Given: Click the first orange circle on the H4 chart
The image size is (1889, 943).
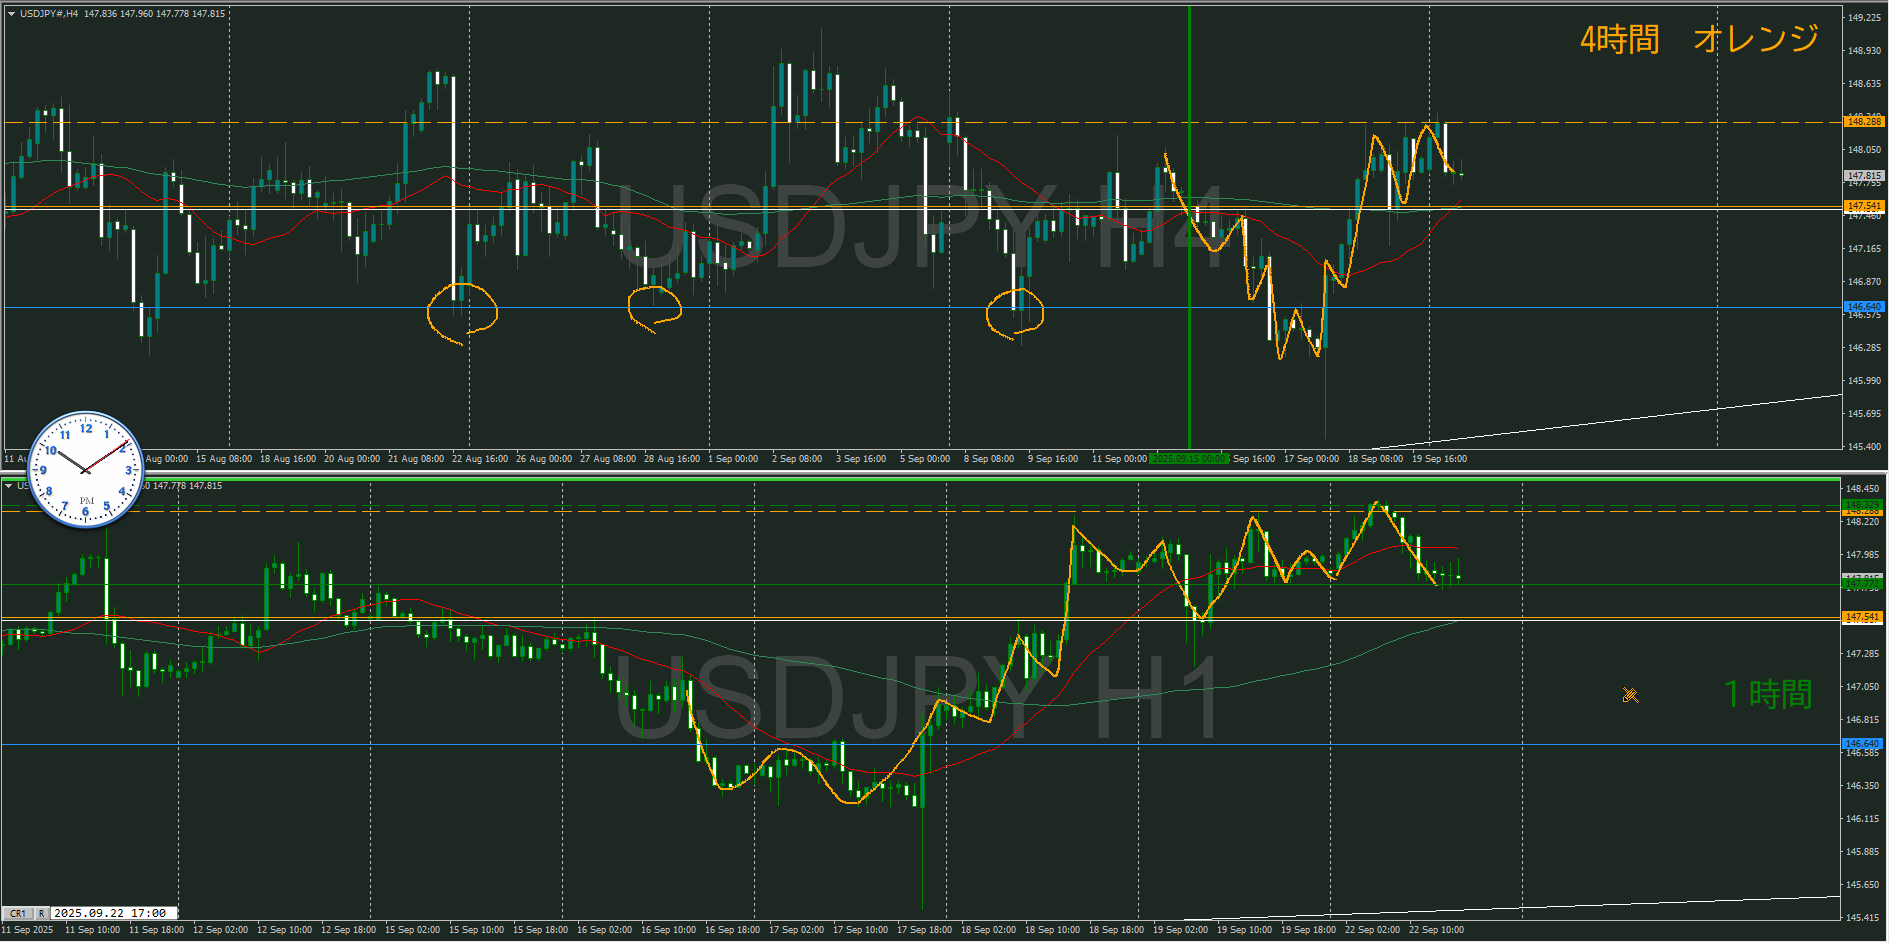Looking at the screenshot, I should pos(462,310).
